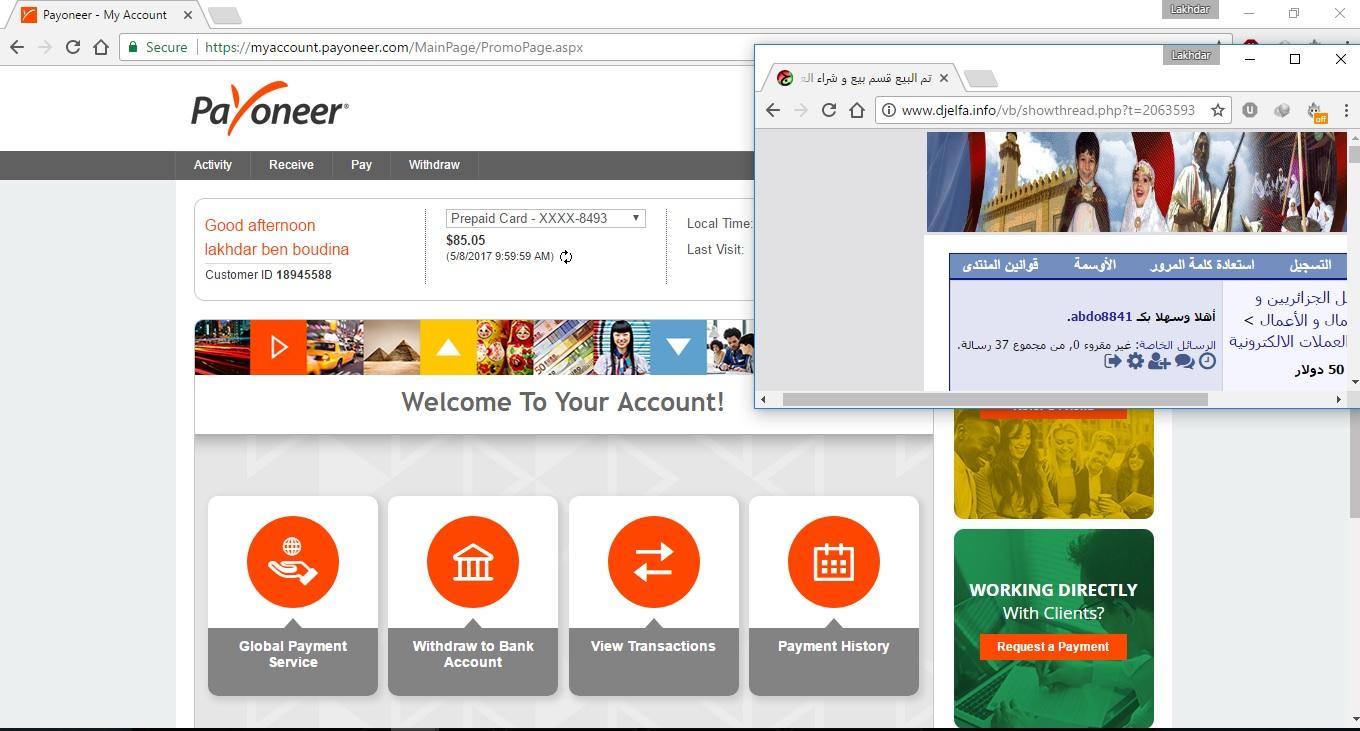
Task: Click the Payoneer logo
Action: coord(270,109)
